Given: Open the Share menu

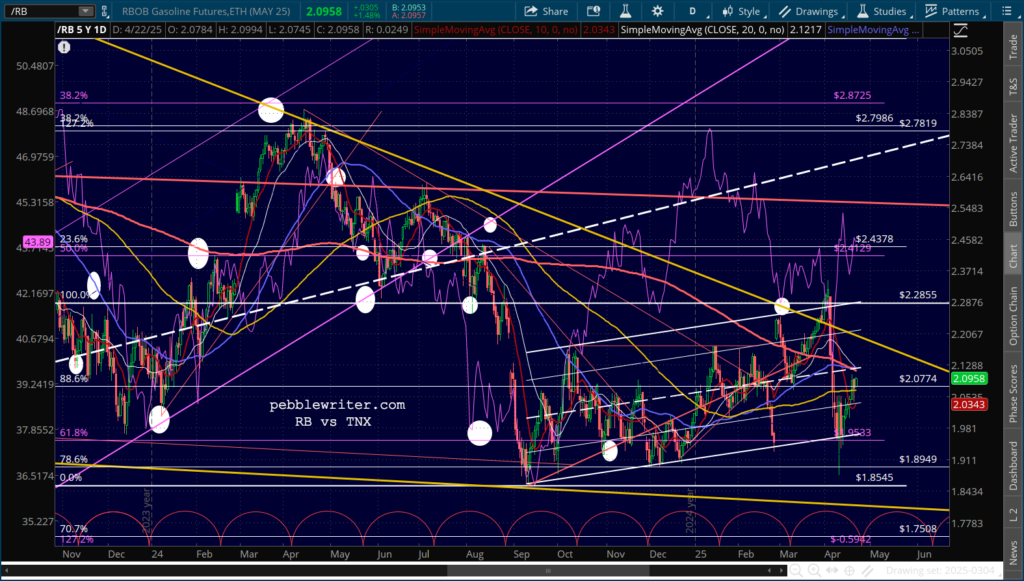Looking at the screenshot, I should (x=546, y=11).
